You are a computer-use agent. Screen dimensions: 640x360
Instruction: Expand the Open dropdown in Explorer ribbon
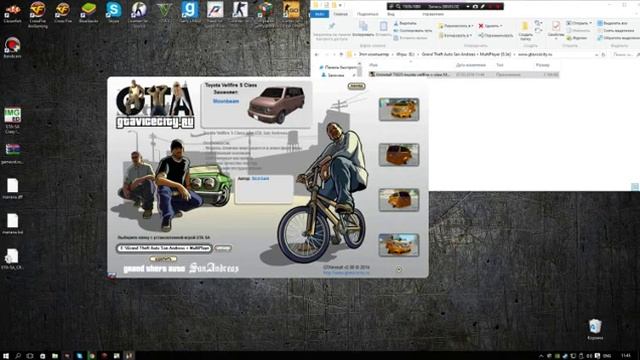tap(590, 23)
